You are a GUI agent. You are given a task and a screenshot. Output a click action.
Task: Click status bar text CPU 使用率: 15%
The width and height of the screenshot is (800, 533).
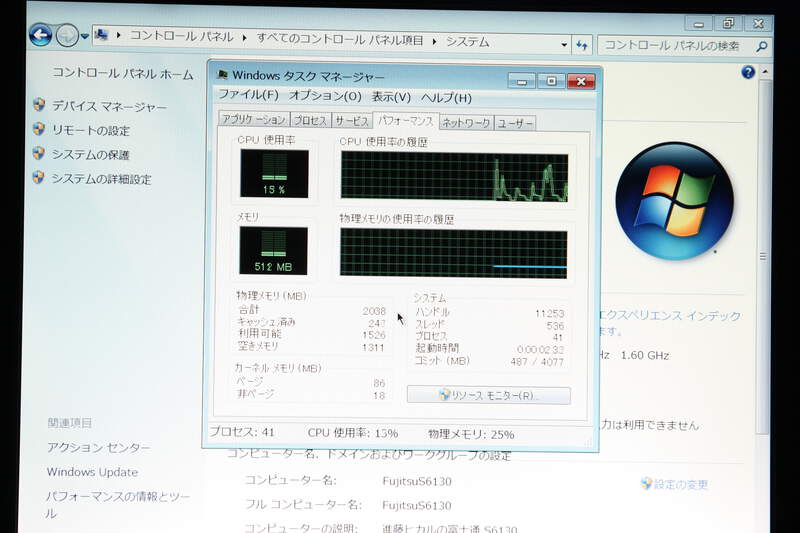point(353,433)
